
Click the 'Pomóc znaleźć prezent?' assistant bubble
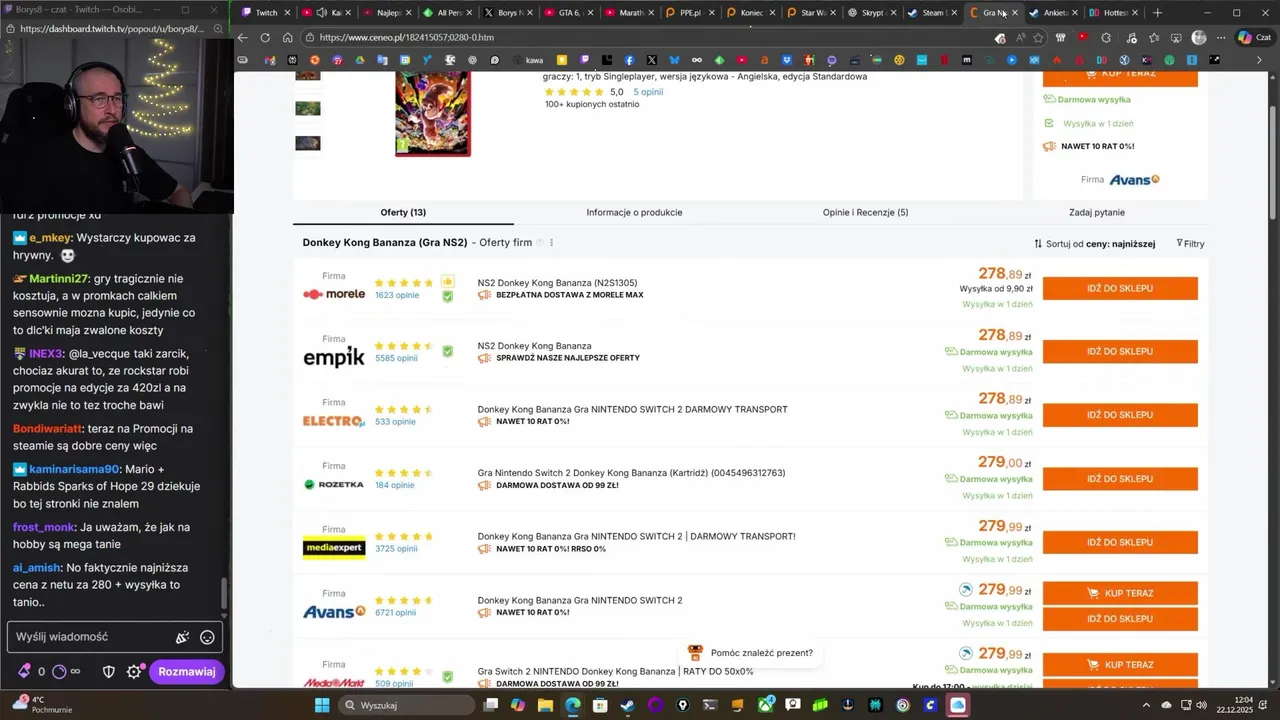pyautogui.click(x=751, y=653)
